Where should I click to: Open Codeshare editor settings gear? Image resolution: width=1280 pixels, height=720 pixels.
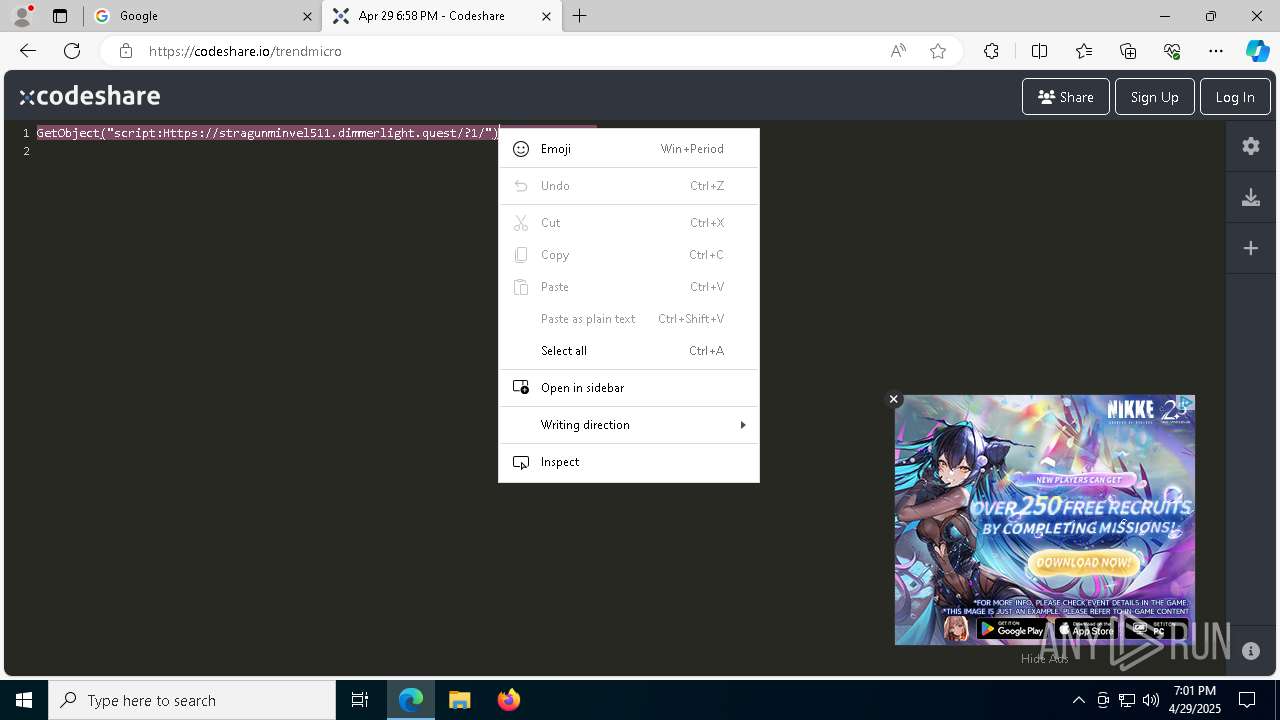[x=1250, y=146]
